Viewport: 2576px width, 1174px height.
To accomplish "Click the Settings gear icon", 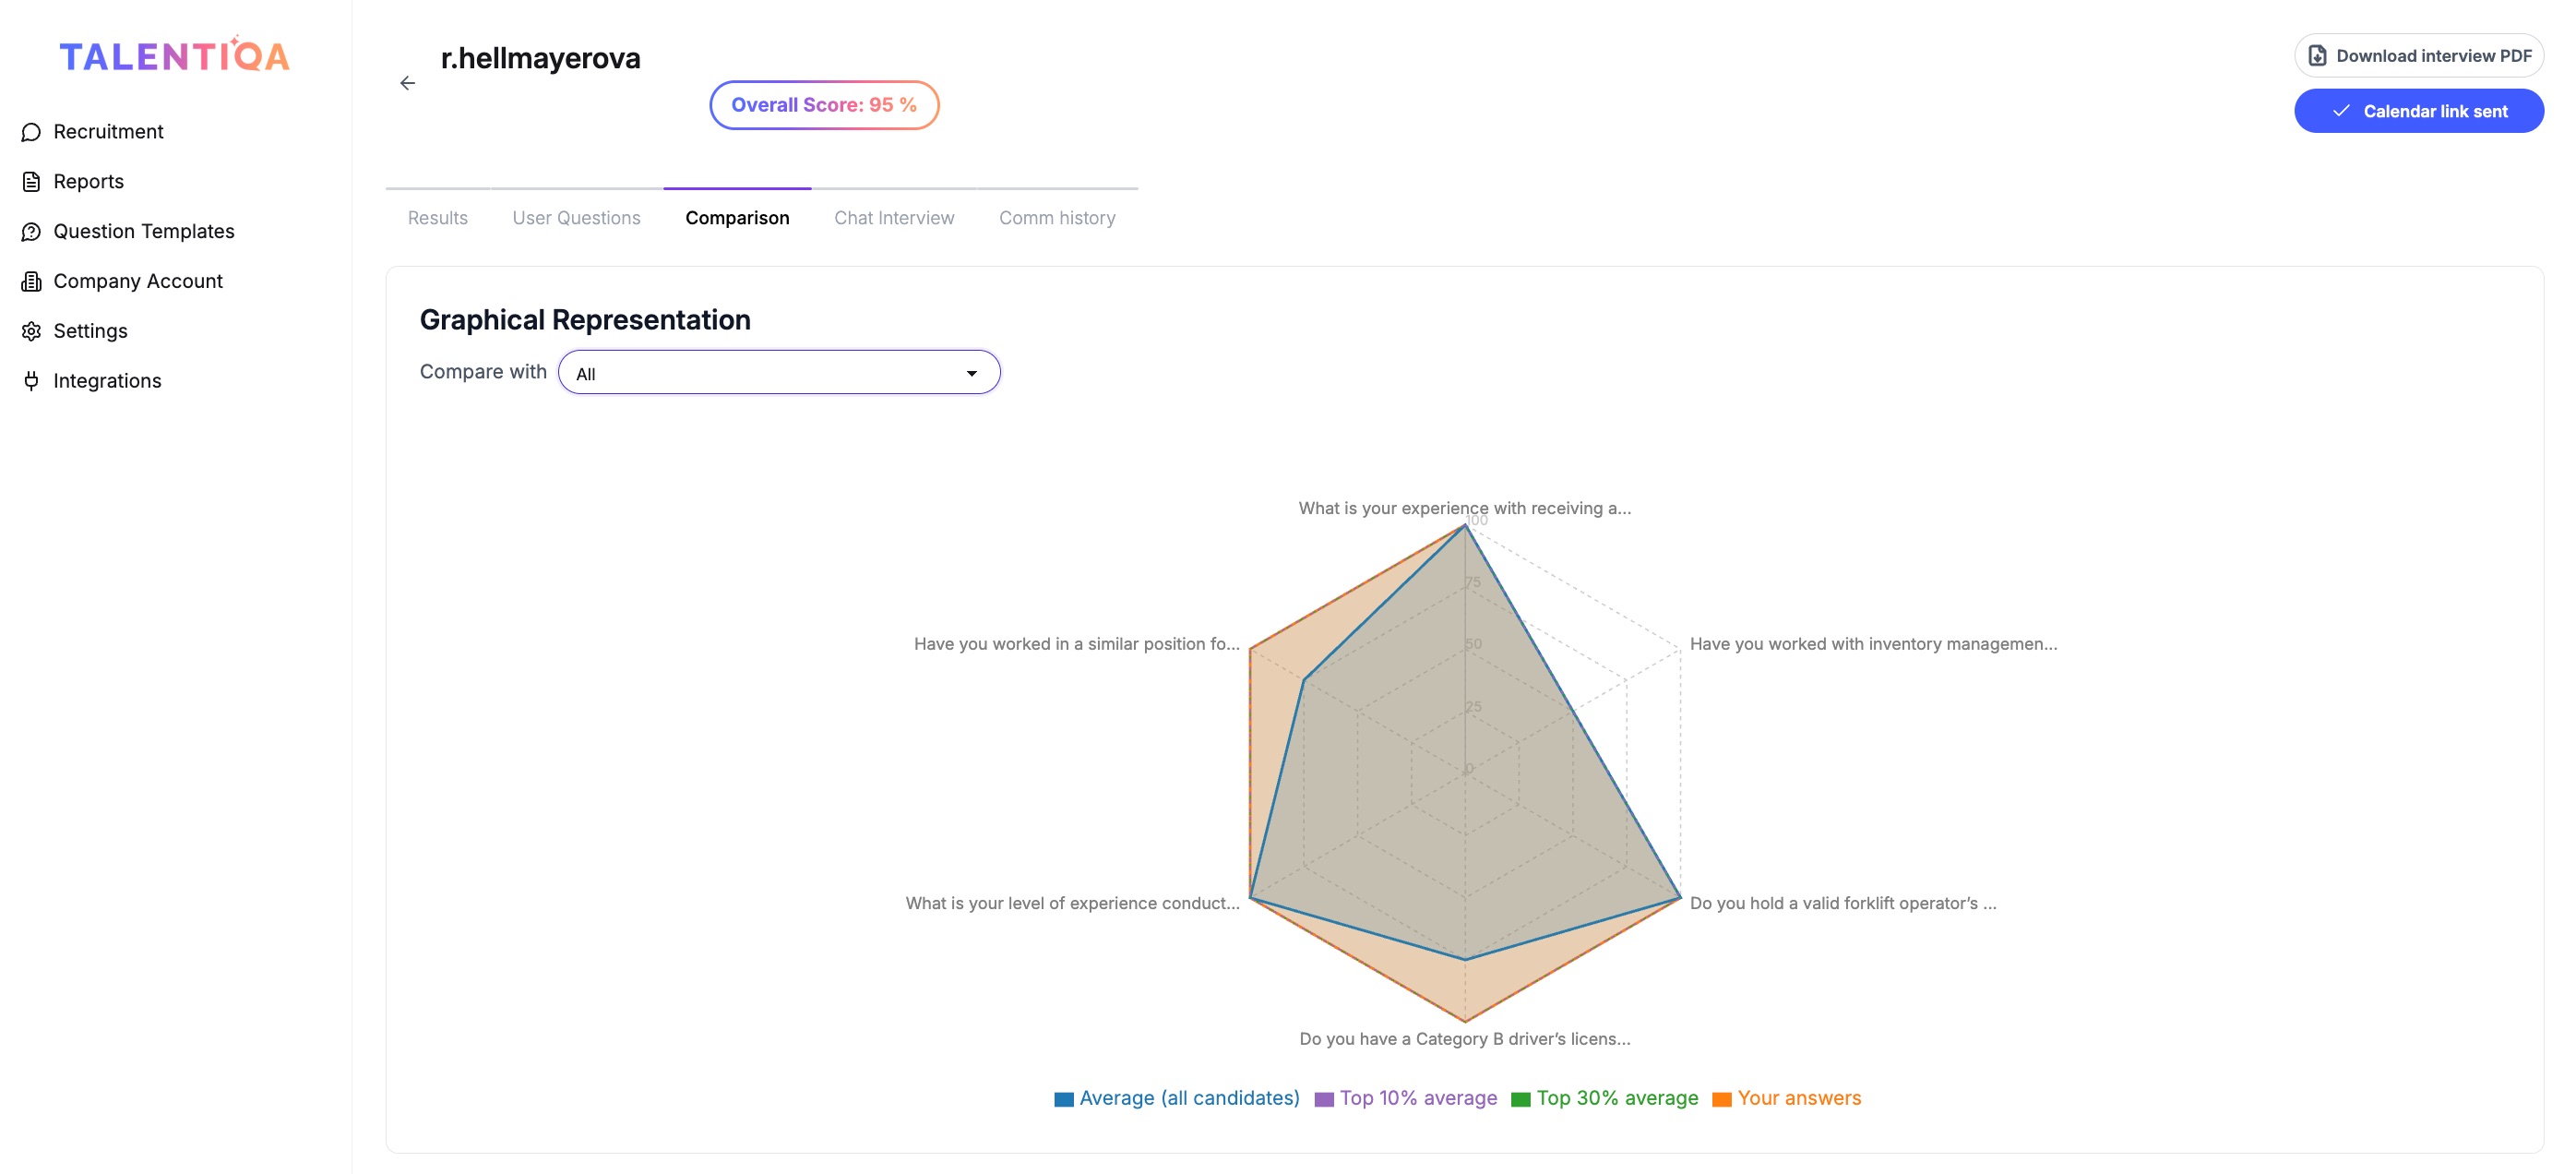I will (x=31, y=331).
